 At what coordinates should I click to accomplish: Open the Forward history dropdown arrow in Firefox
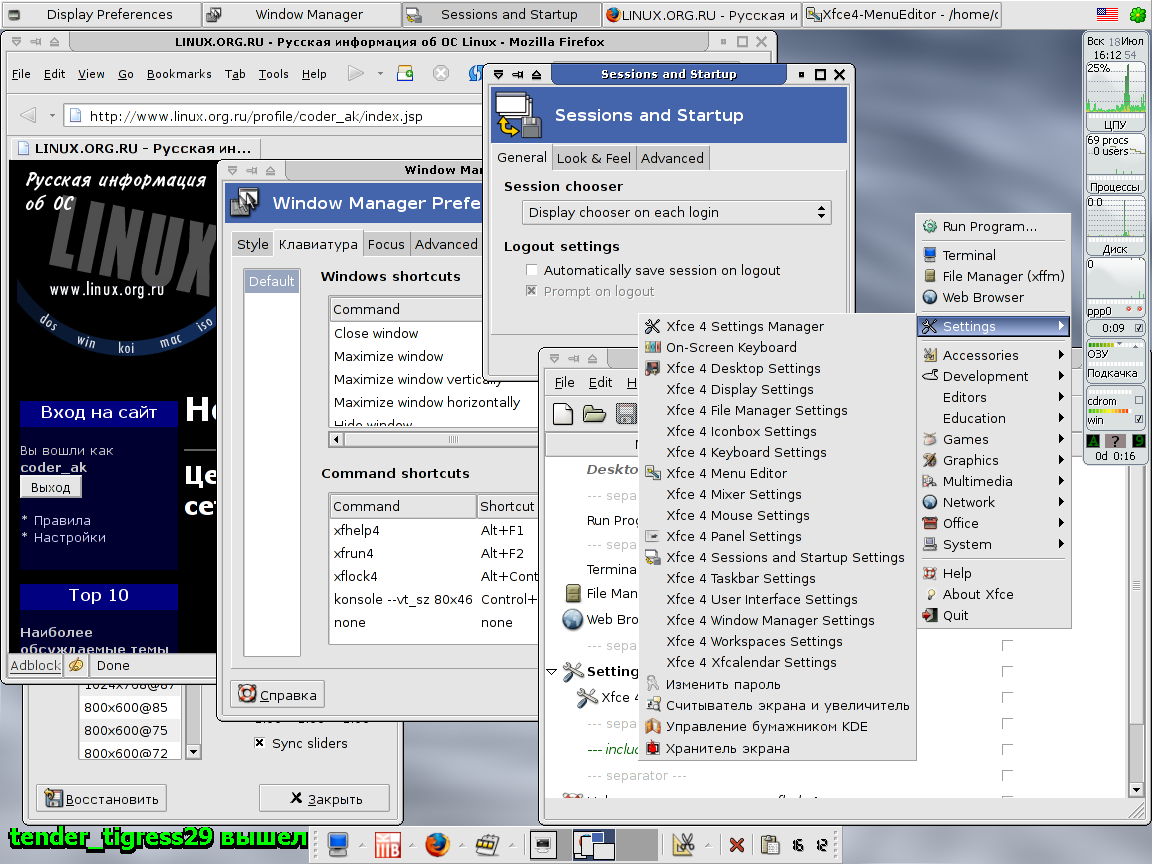(381, 73)
